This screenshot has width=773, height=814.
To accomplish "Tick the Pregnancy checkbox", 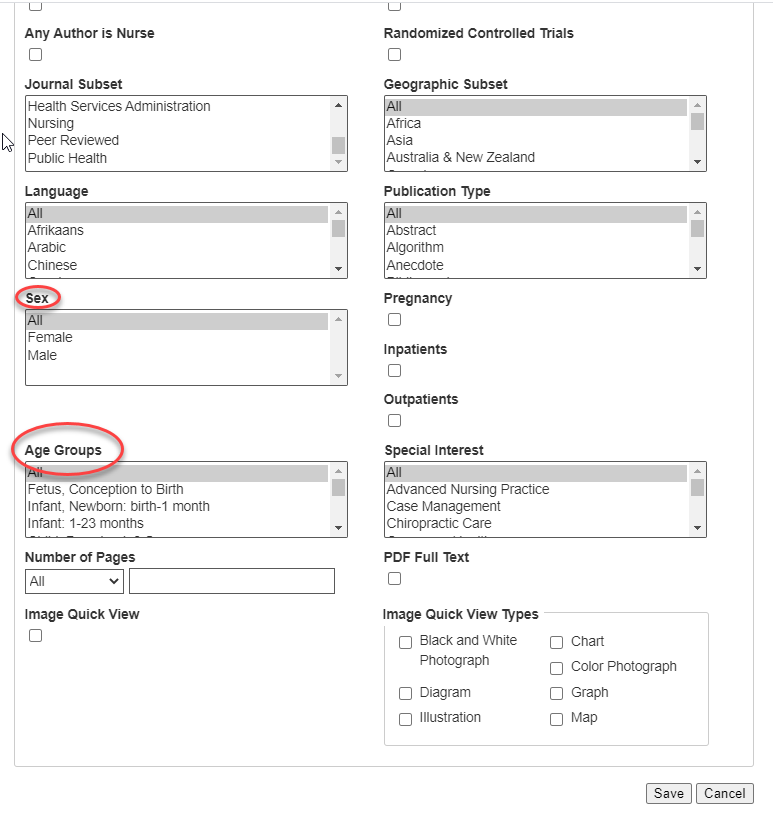I will point(395,320).
